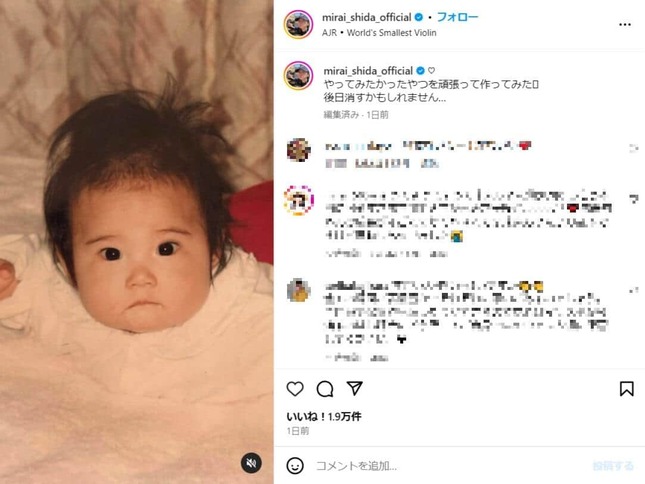Open comments via the speech bubble icon
The width and height of the screenshot is (645, 484).
(x=325, y=389)
